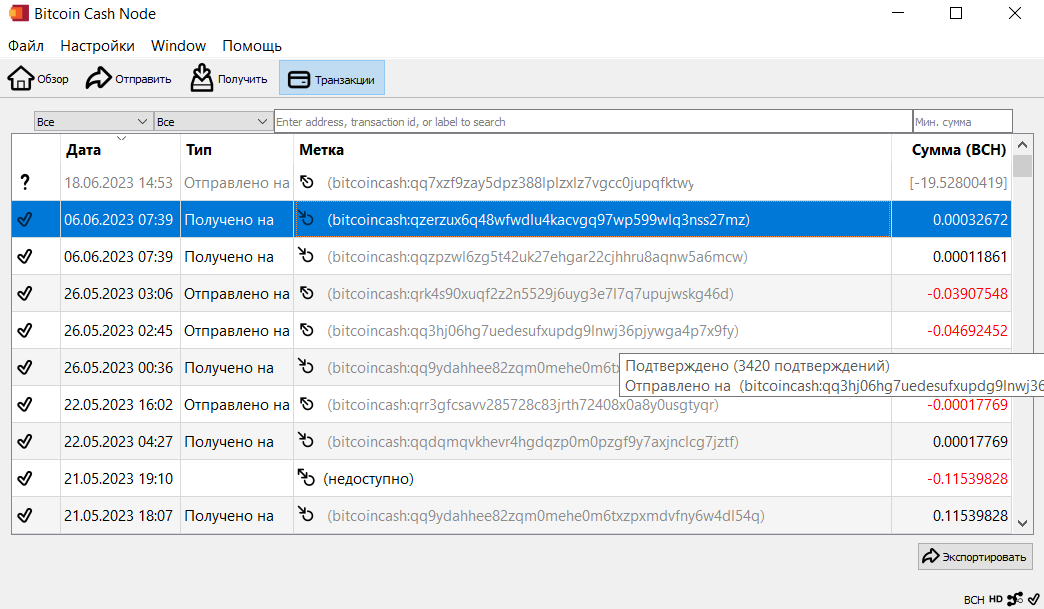
Task: Select the address label ending in wskg46d
Action: point(530,294)
